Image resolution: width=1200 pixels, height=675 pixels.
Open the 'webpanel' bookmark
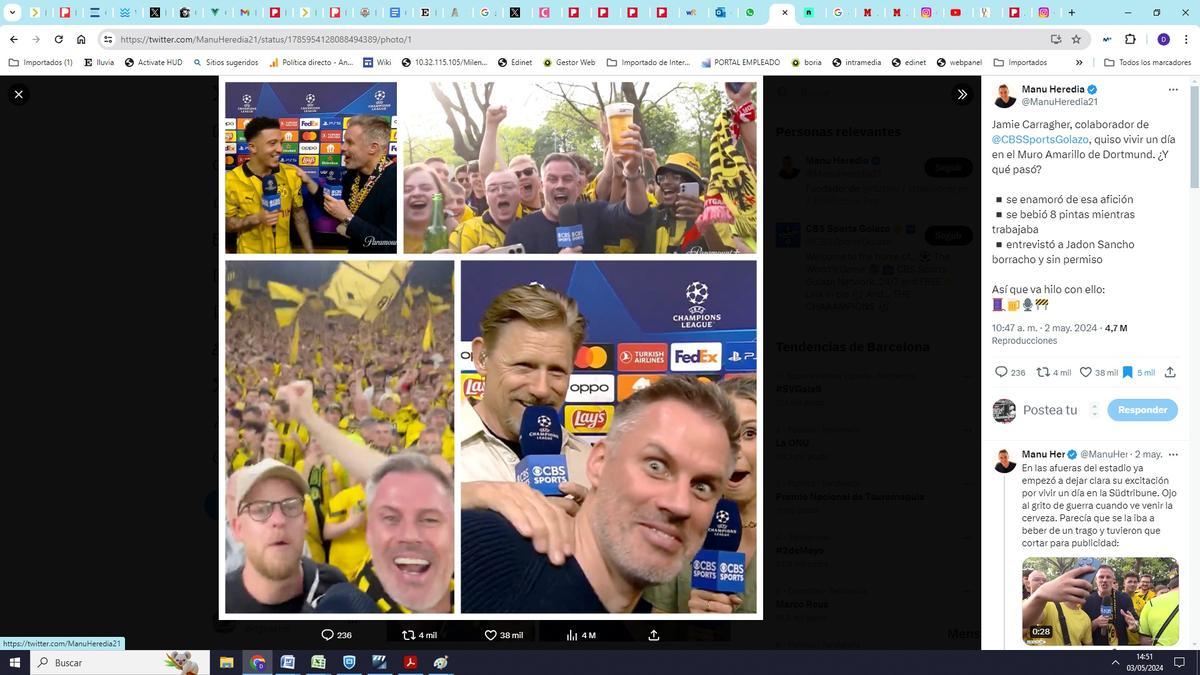tap(959, 62)
